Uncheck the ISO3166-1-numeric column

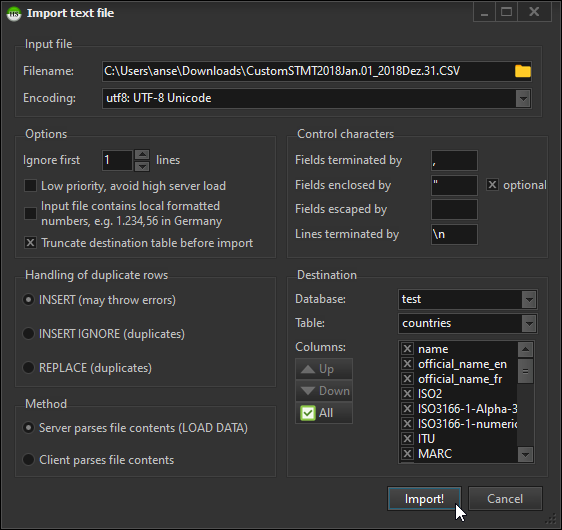(x=407, y=424)
